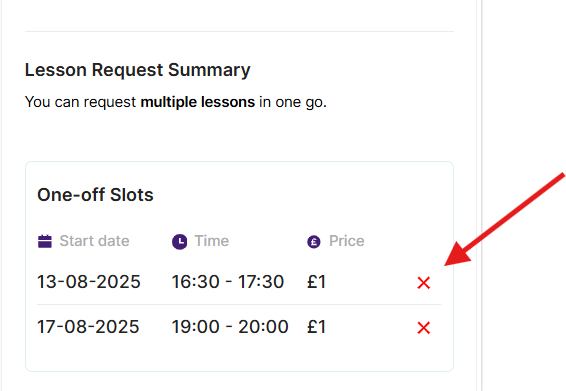Delete the 17-08-2025 slot using red X
Viewport: 566px width, 391px height.
point(423,328)
